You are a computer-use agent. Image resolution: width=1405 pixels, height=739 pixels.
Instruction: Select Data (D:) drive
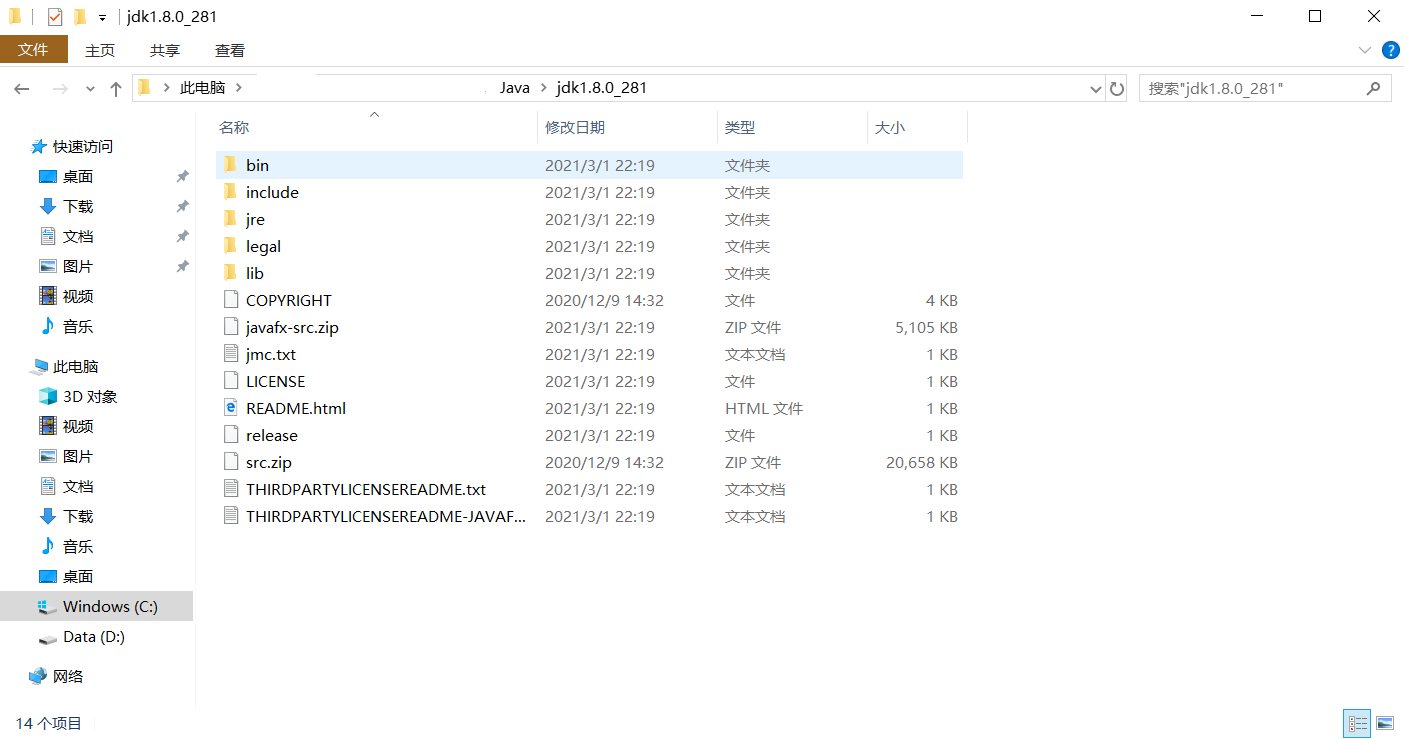(x=94, y=637)
